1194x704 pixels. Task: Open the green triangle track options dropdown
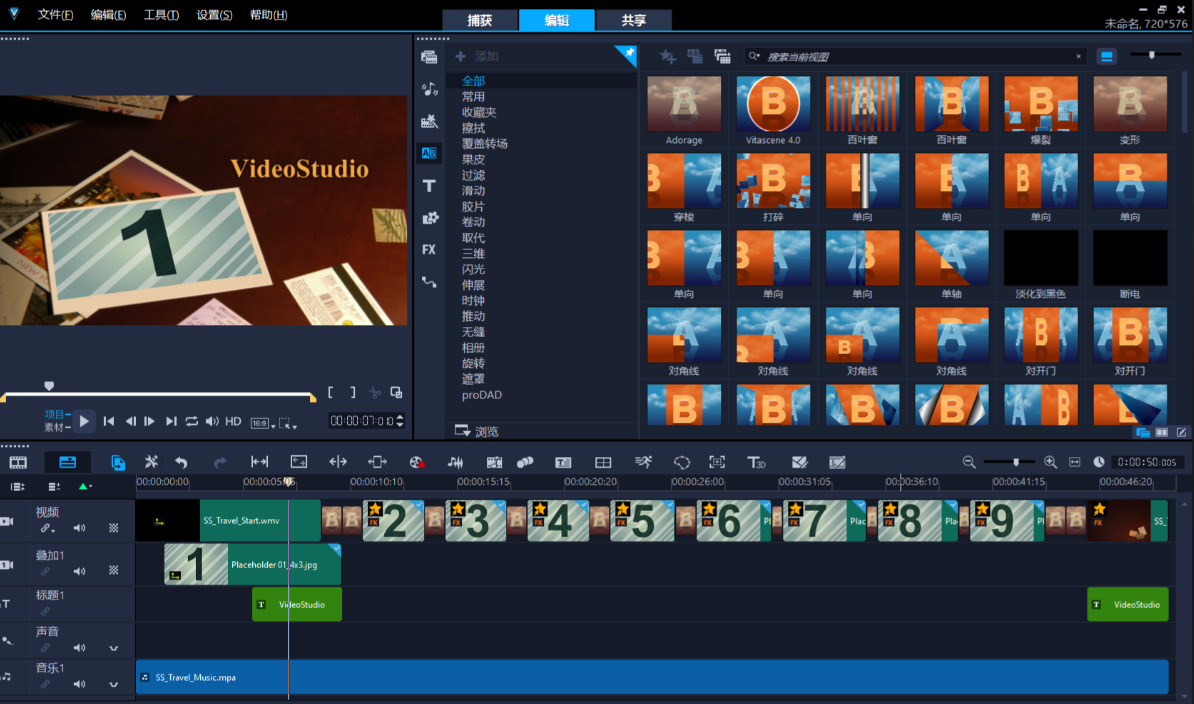[x=85, y=486]
